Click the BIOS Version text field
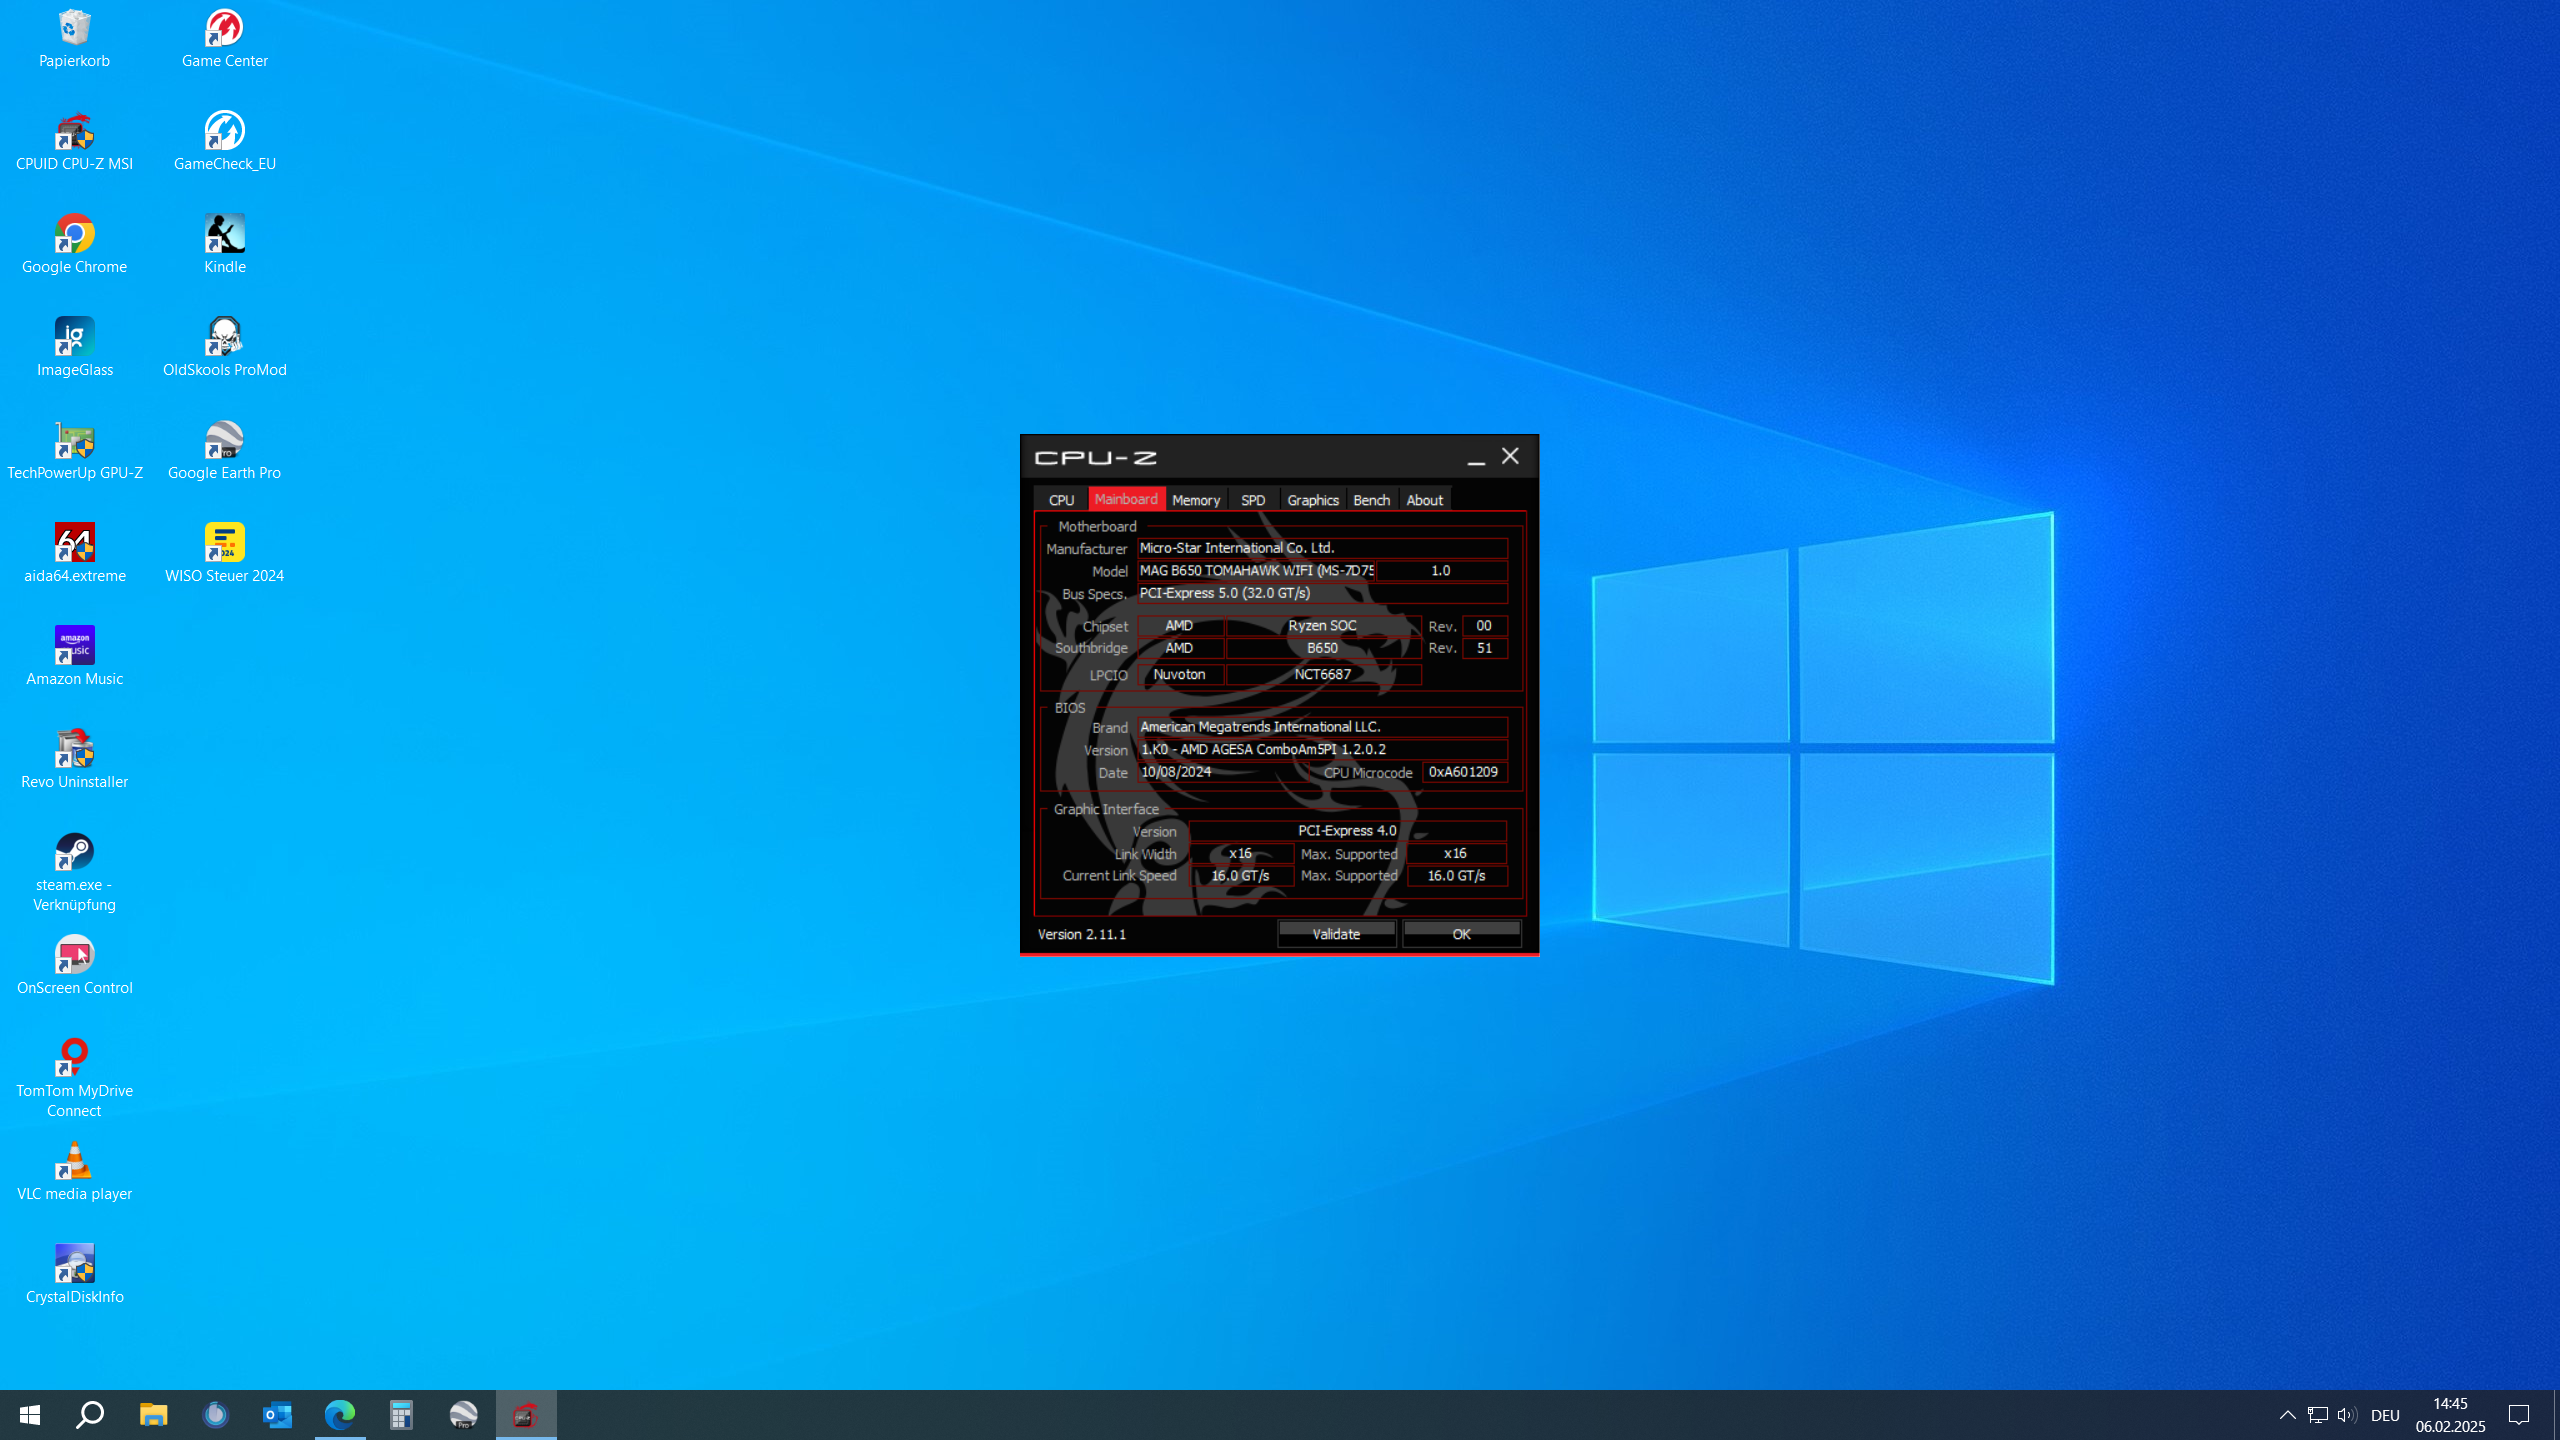This screenshot has width=2560, height=1440. click(1322, 749)
